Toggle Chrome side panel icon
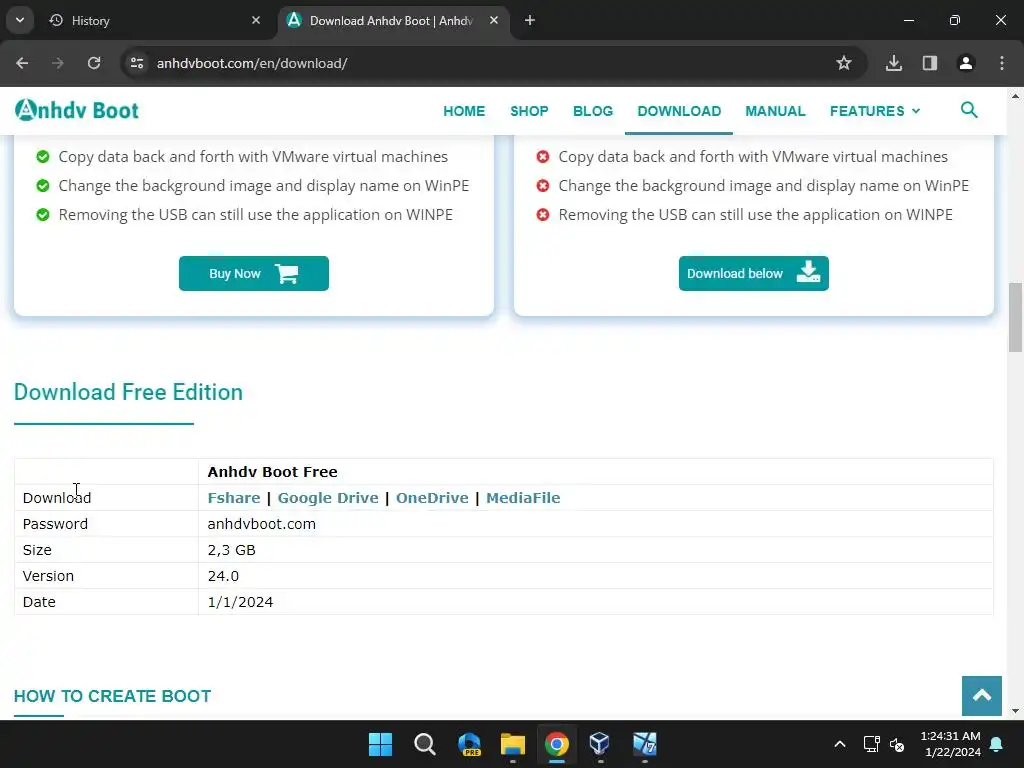Viewport: 1024px width, 768px height. point(930,63)
